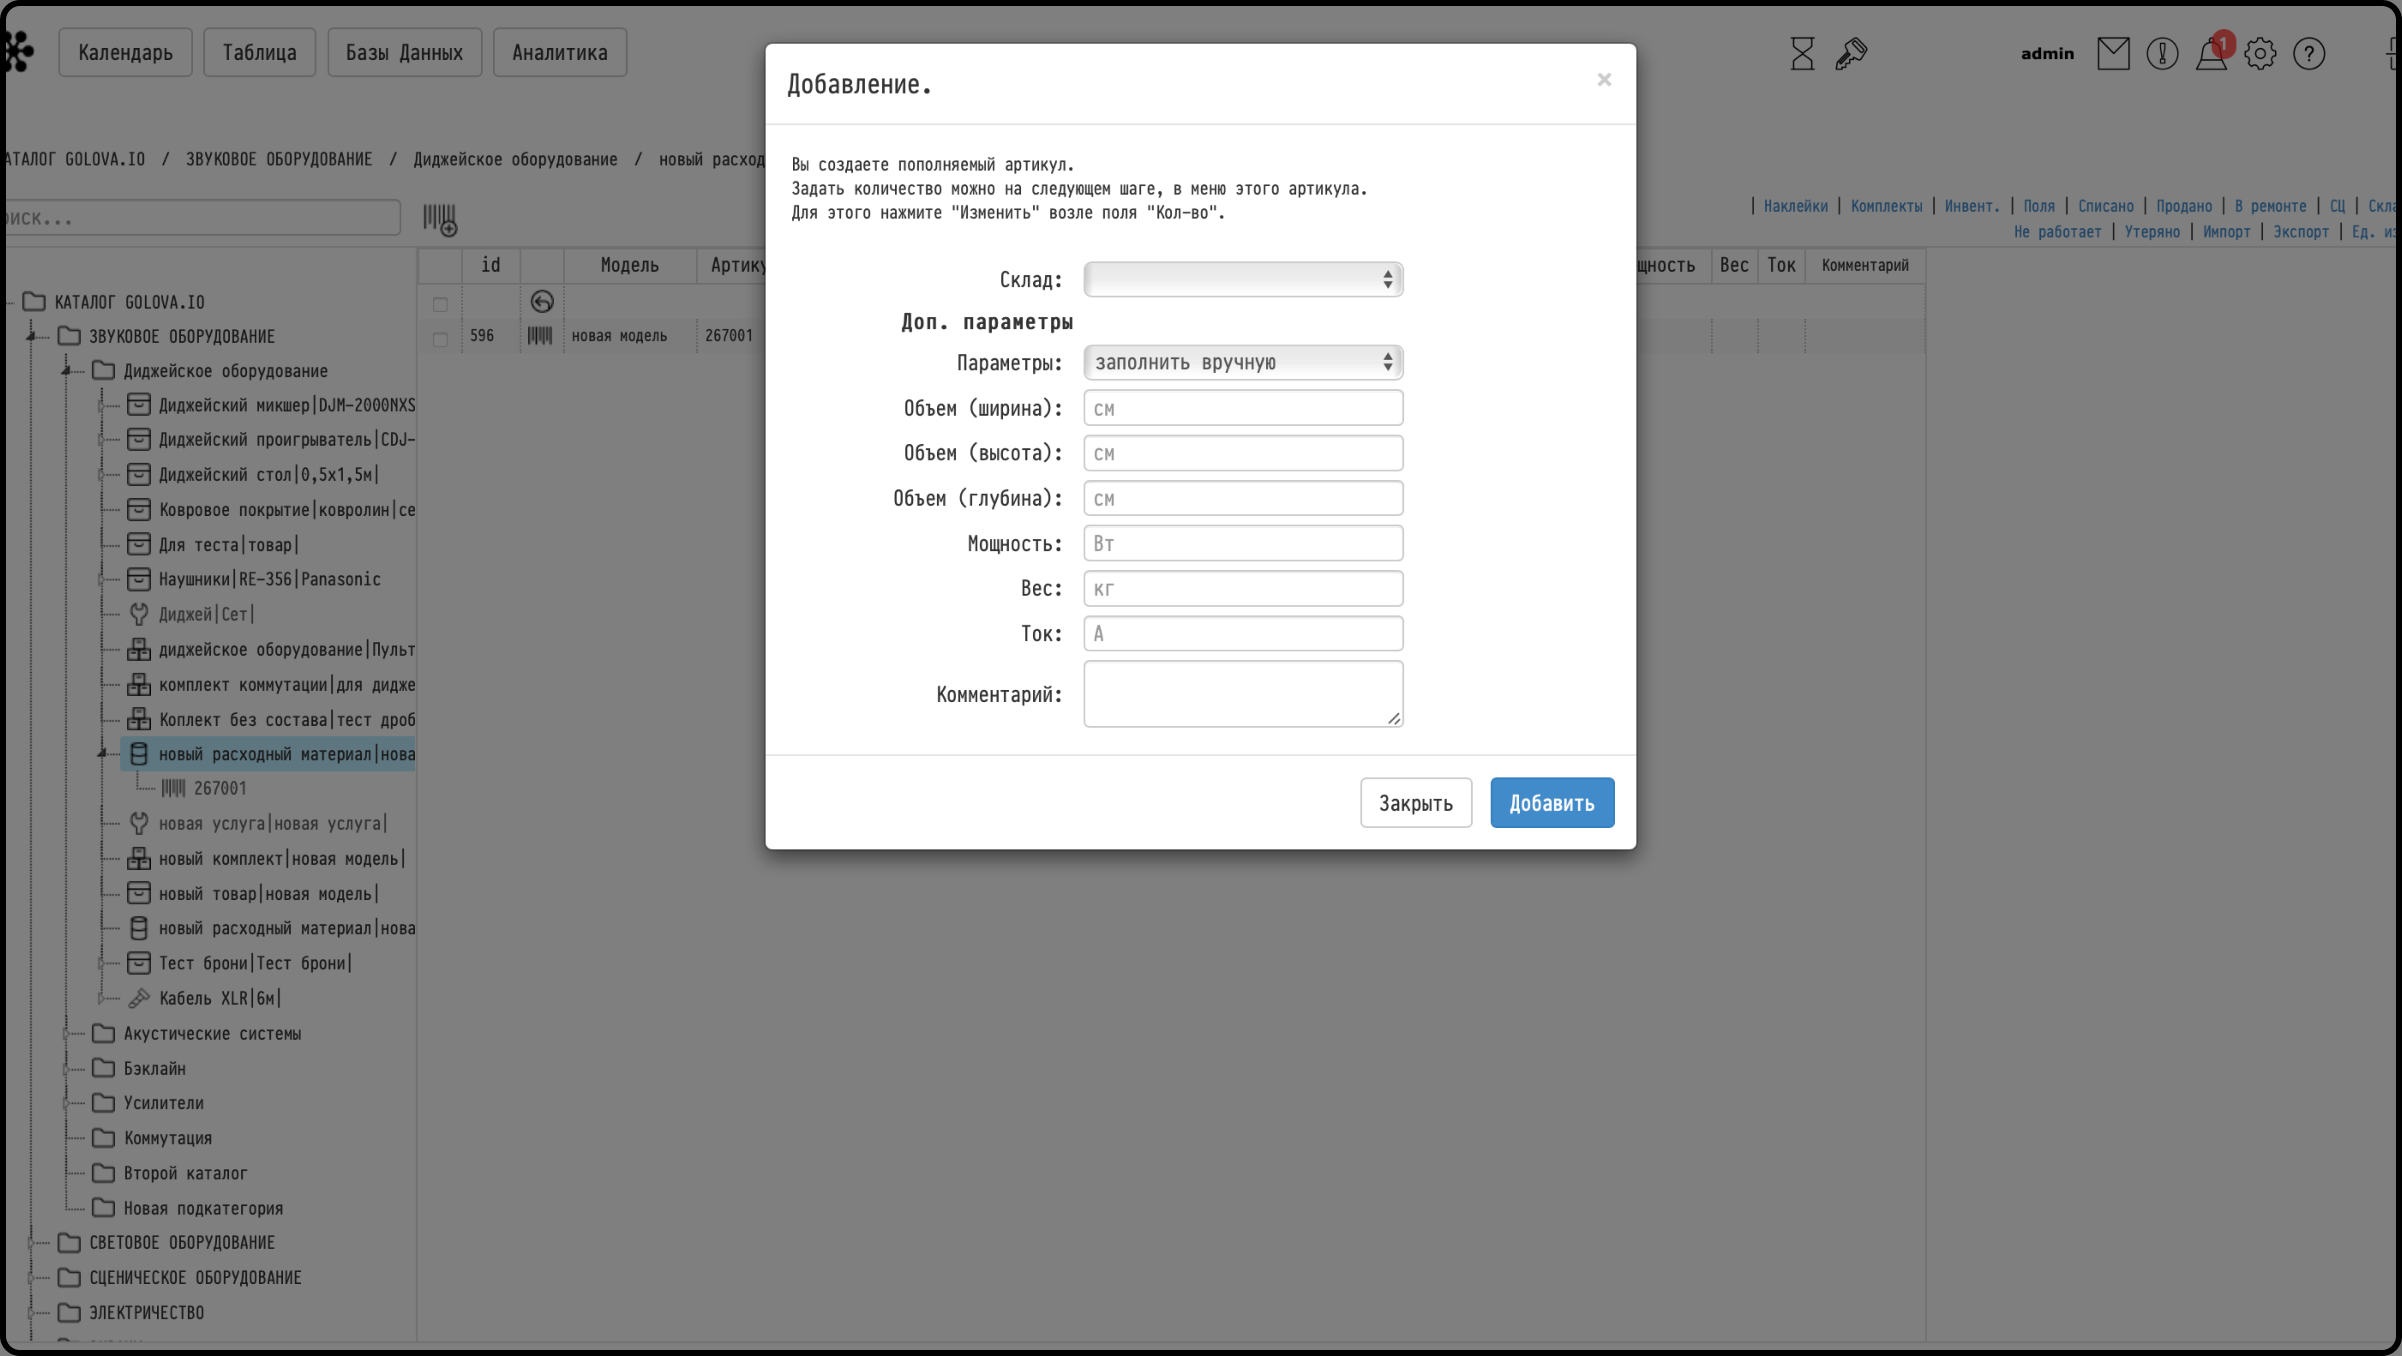Image resolution: width=2402 pixels, height=1356 pixels.
Task: Expand the СЦЕНИЧЕСКОЕ ОБОРУДОВАНИЕ tree node
Action: click(31, 1278)
